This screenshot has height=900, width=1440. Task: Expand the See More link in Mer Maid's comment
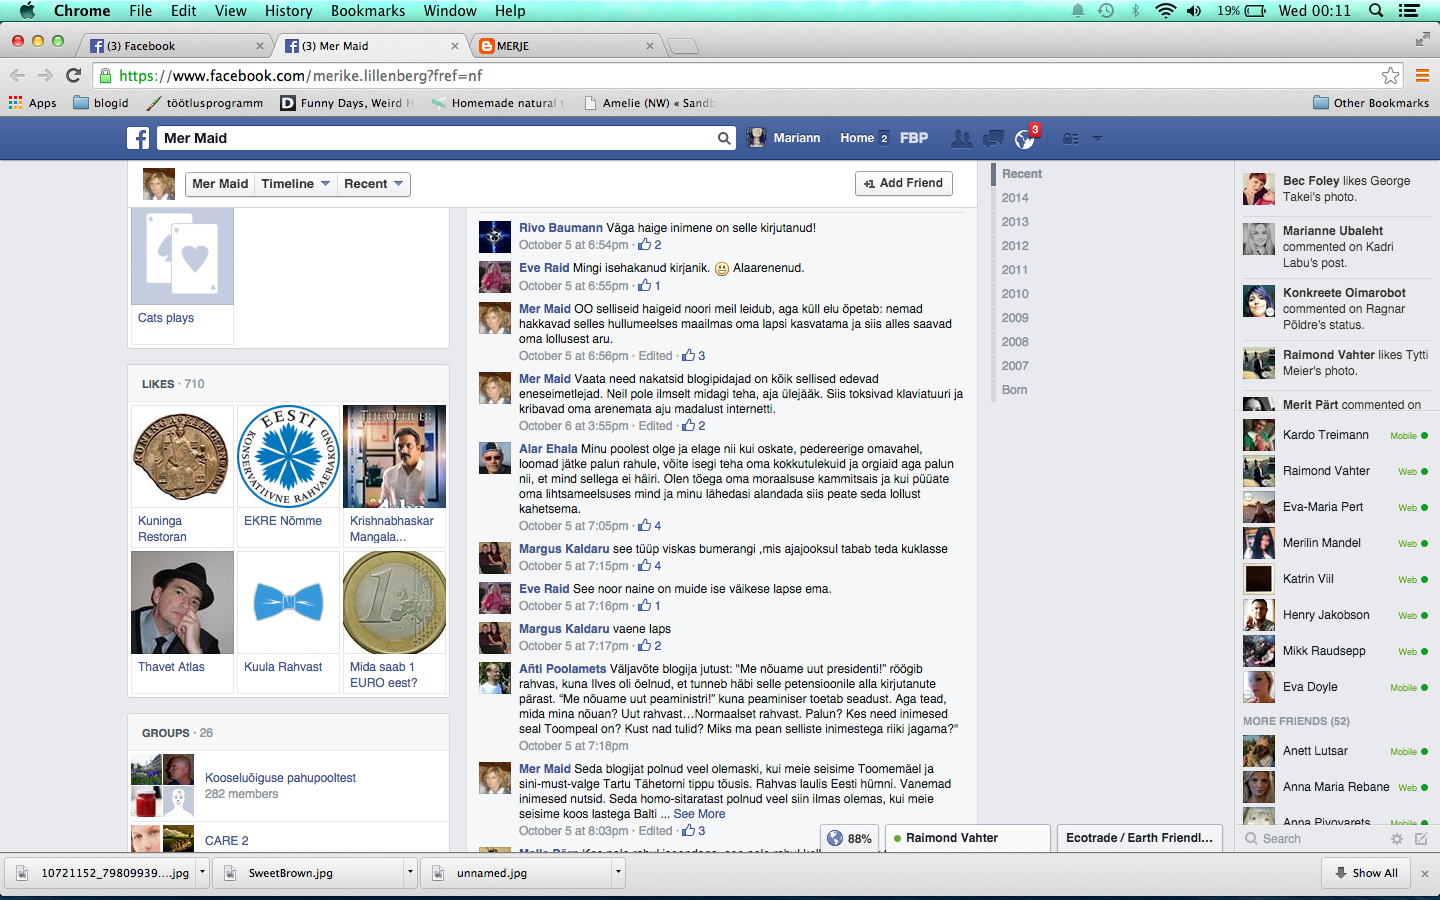699,814
